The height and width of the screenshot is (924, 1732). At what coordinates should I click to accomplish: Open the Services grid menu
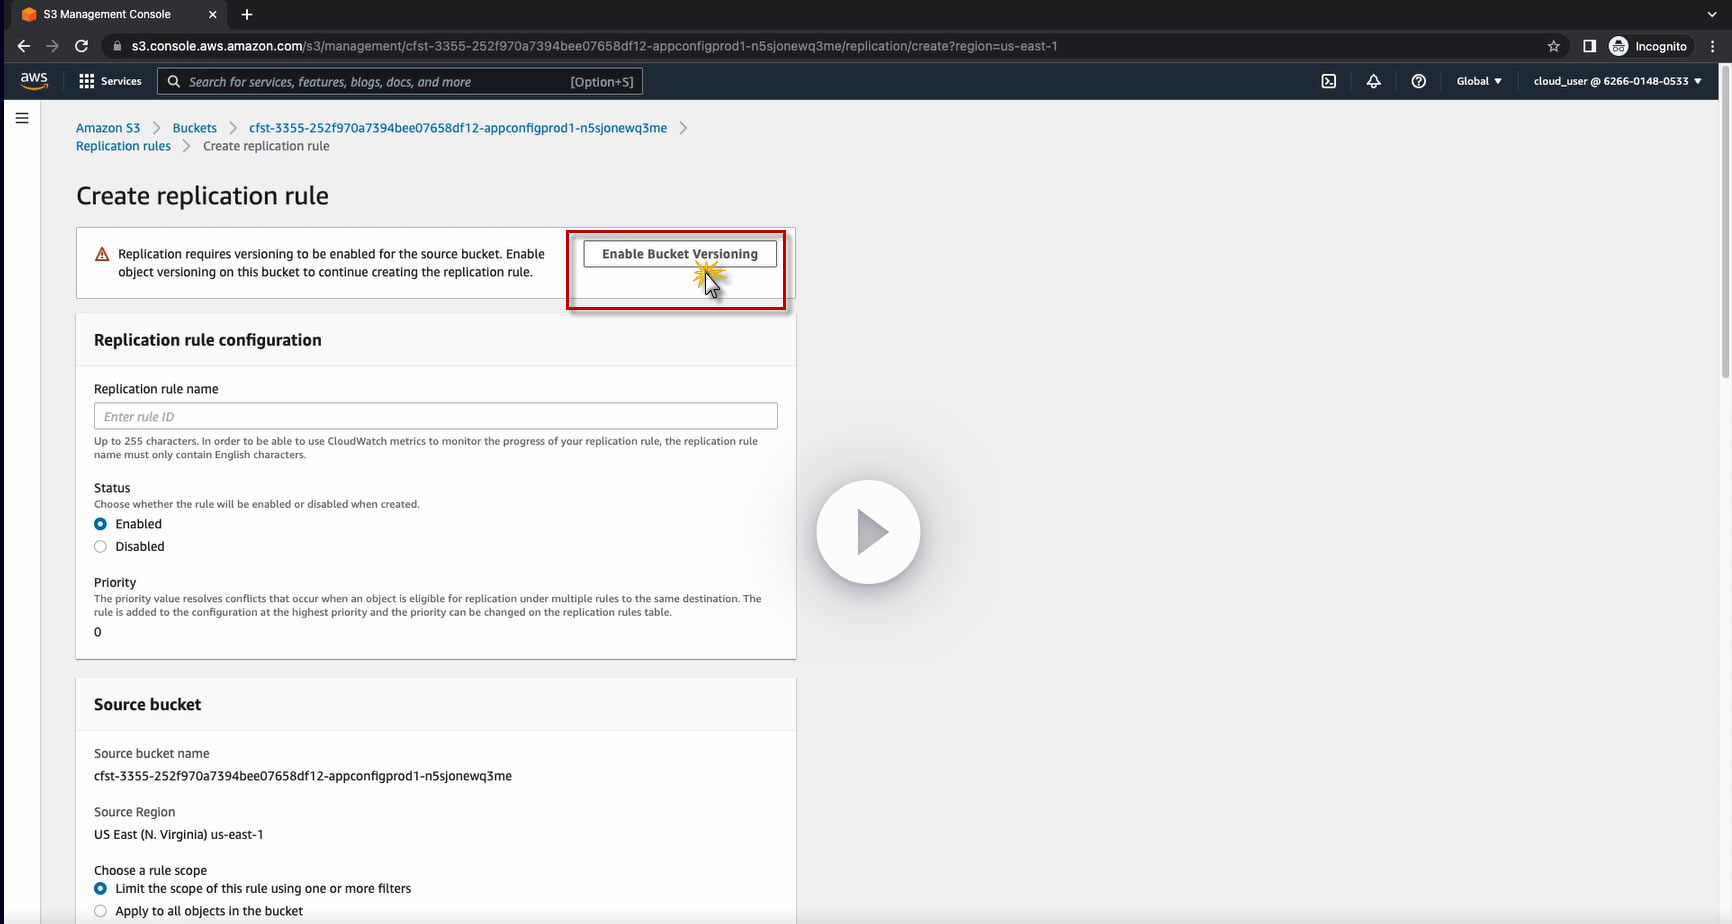click(110, 81)
